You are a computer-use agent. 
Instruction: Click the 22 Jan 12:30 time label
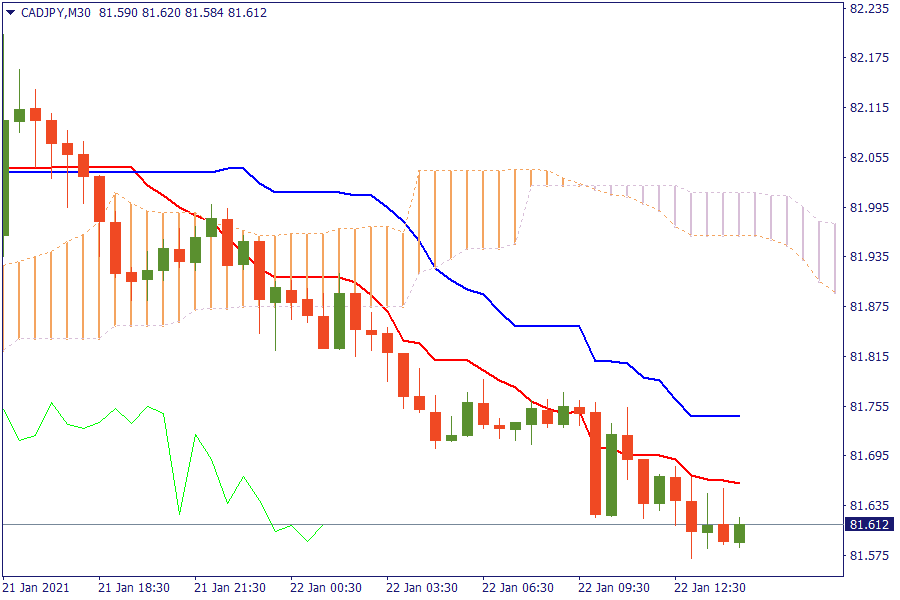click(710, 587)
